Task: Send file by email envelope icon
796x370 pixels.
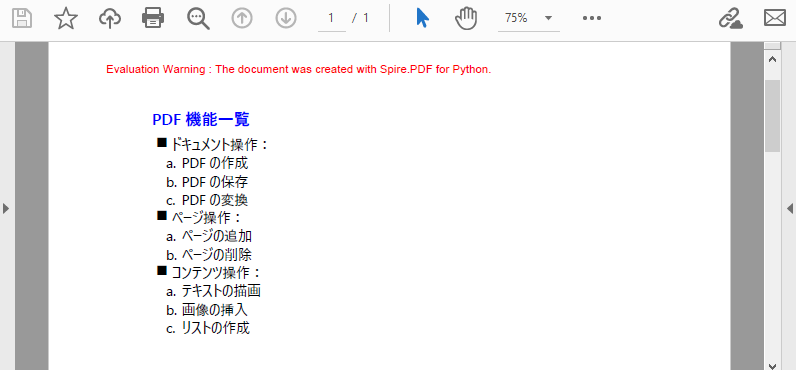Action: (775, 19)
